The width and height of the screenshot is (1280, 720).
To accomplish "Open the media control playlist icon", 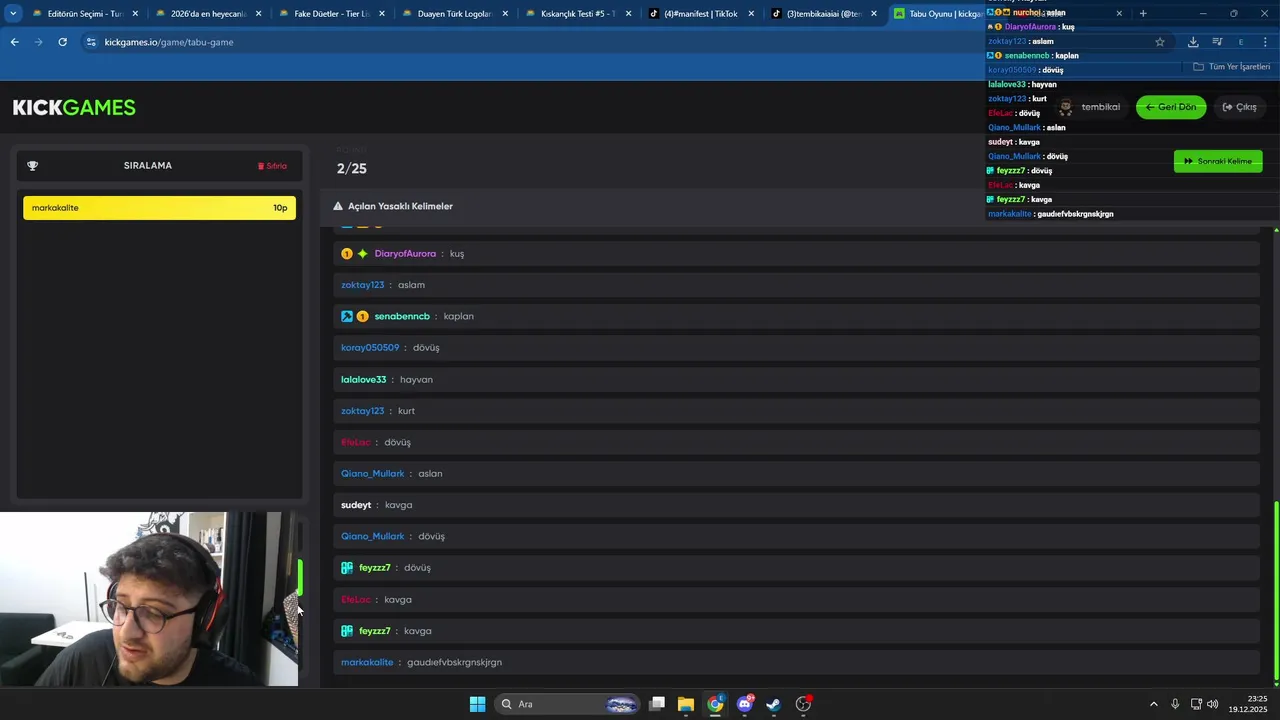I will tap(1217, 42).
